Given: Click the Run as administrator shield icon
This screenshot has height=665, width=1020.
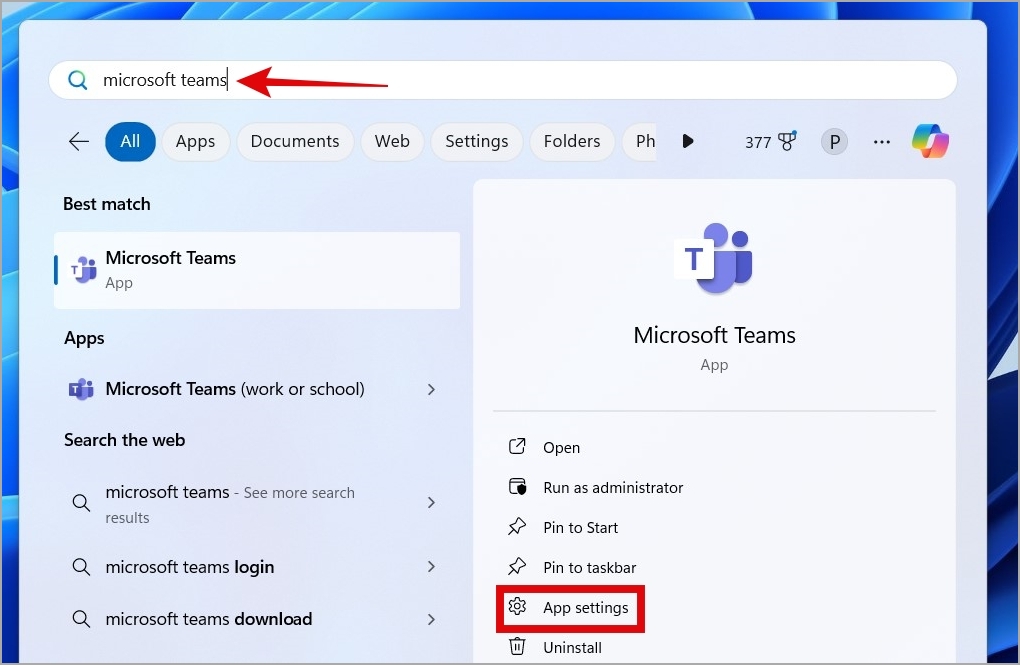Looking at the screenshot, I should click(517, 487).
